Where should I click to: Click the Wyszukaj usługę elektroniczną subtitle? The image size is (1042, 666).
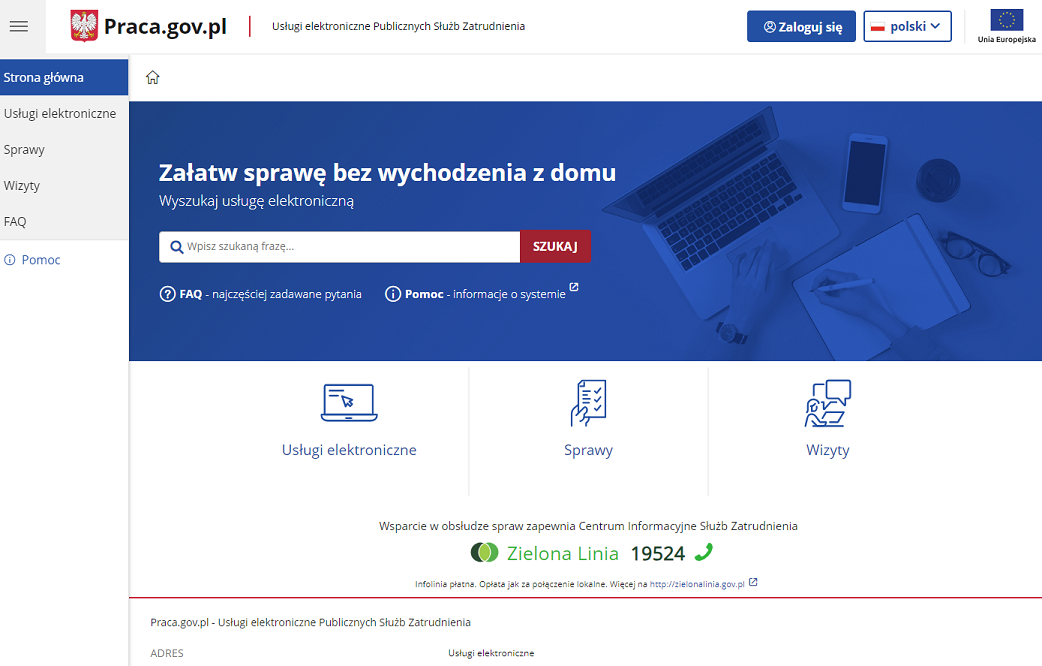click(x=257, y=201)
